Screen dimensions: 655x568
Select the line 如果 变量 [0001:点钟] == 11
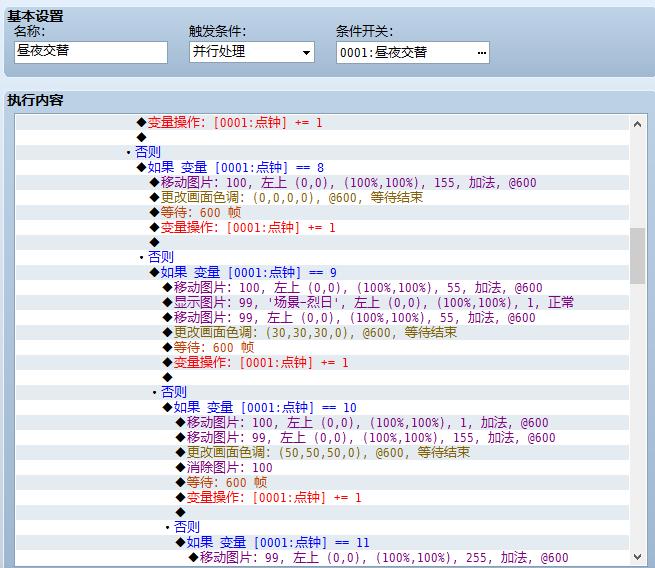pos(322,543)
